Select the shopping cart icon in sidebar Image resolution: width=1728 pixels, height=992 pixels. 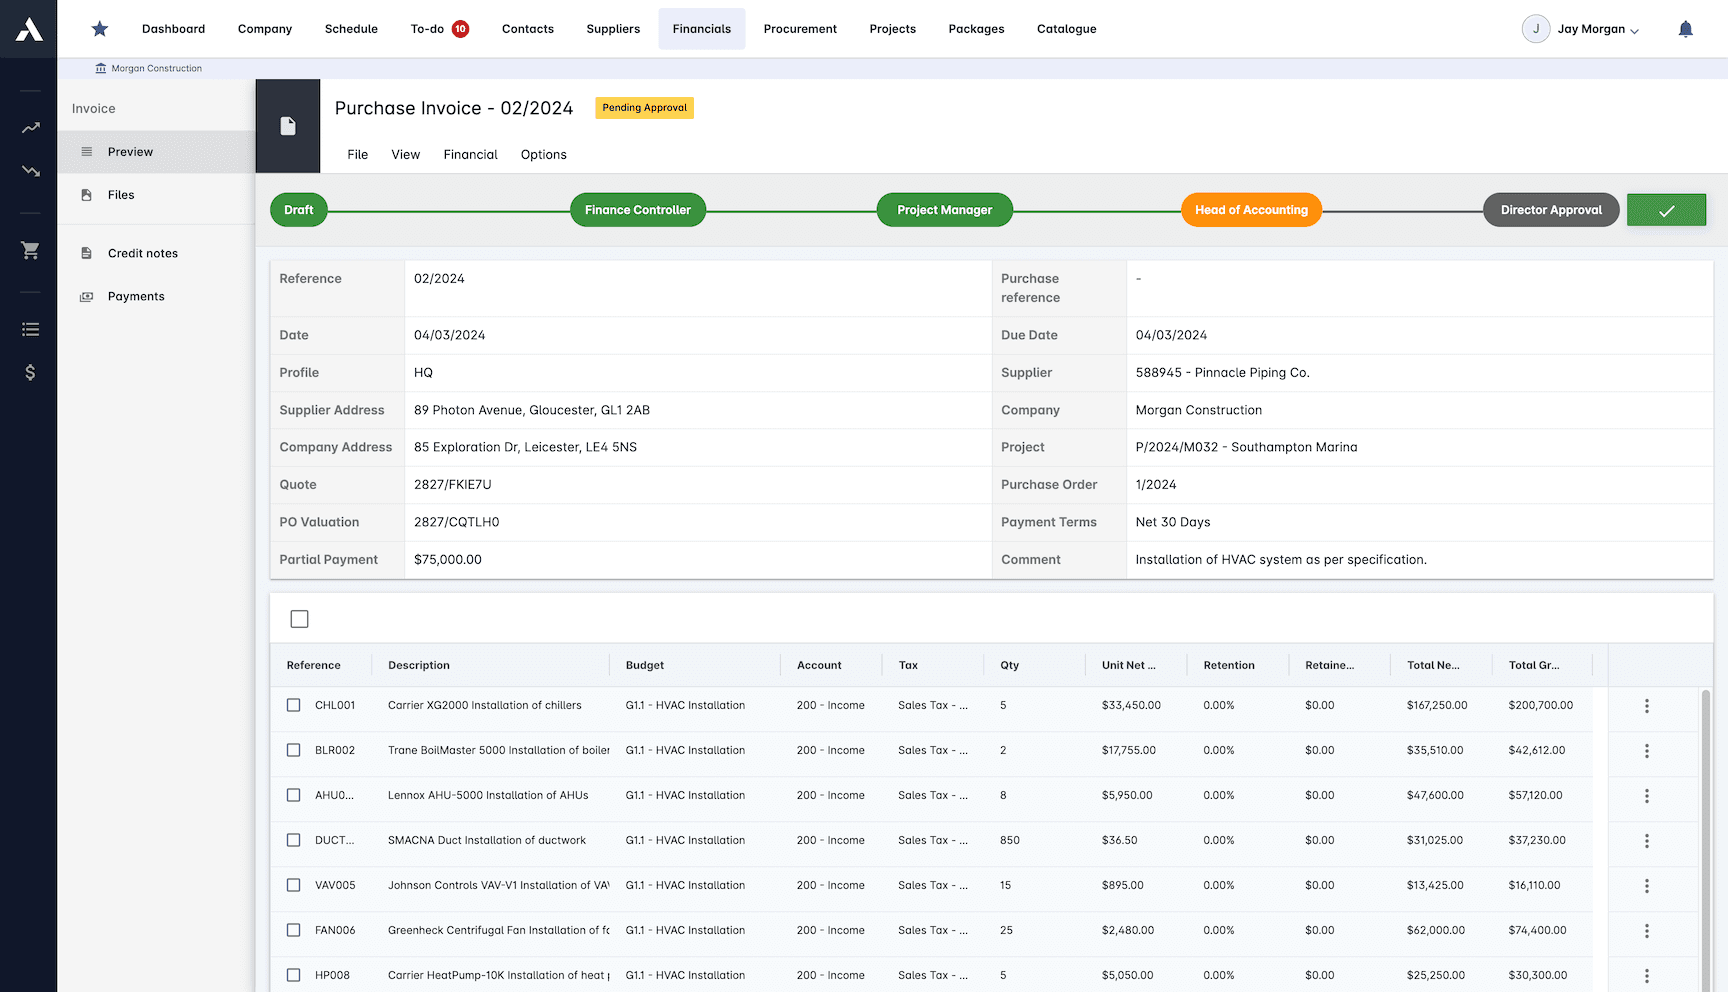pyautogui.click(x=29, y=250)
